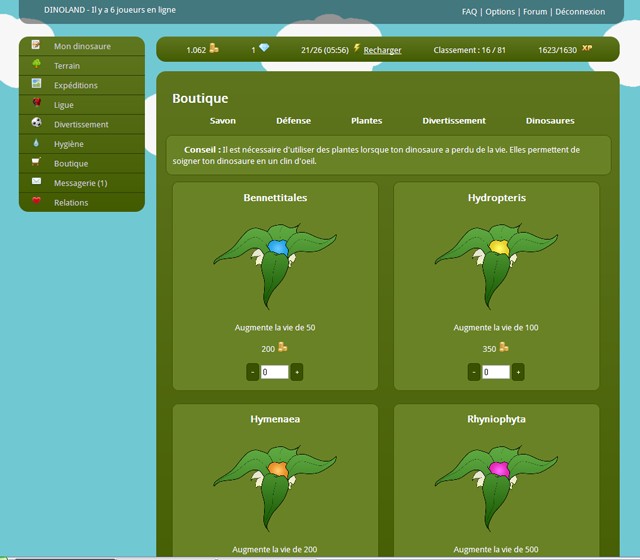
Task: Click the Déconnexion link
Action: pyautogui.click(x=580, y=12)
